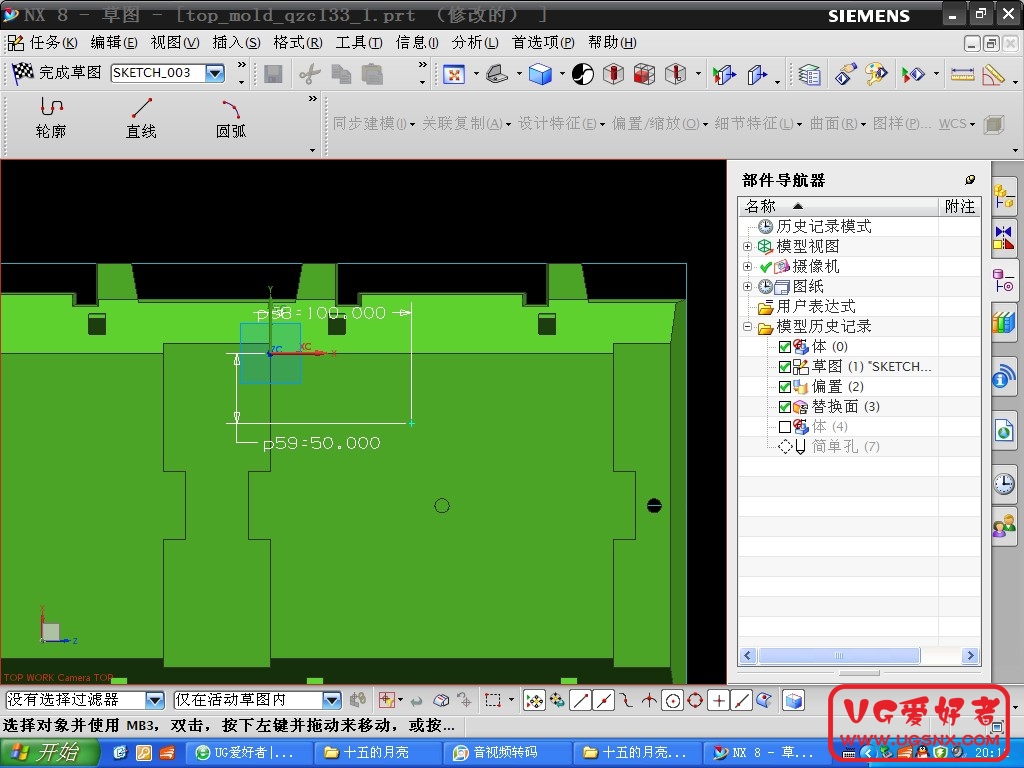
Task: Click the Paste clipboard icon
Action: coord(372,74)
